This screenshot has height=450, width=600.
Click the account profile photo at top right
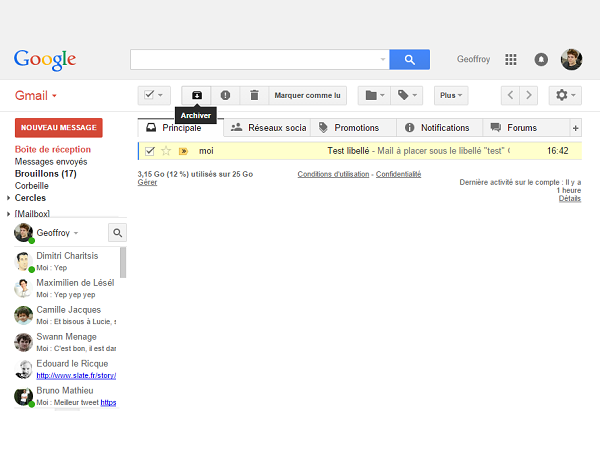tap(571, 59)
